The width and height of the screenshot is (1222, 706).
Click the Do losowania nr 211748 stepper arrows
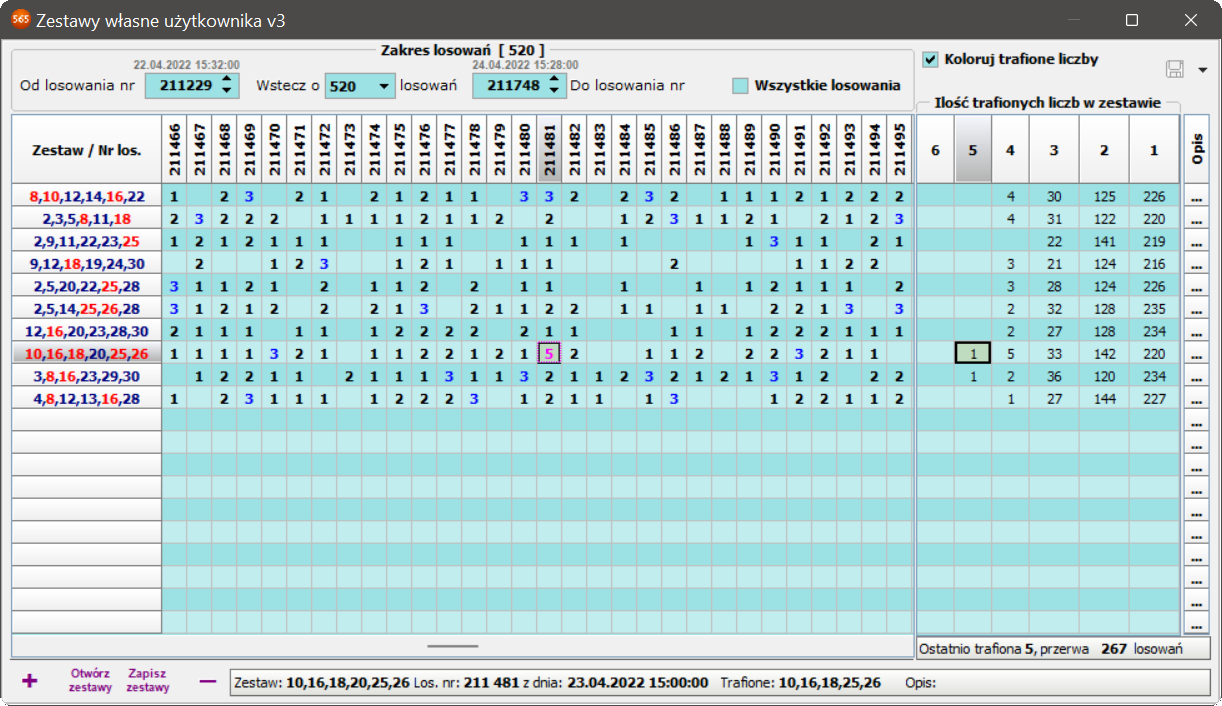(555, 86)
